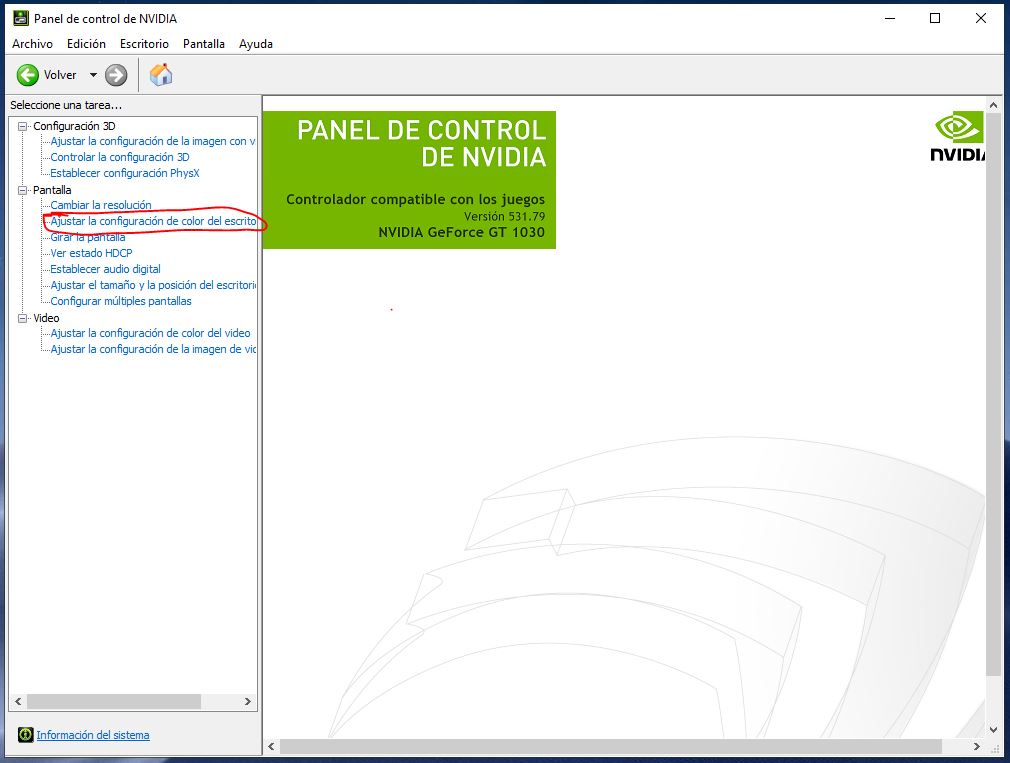Open Establecer configuración PhysX
This screenshot has height=763, width=1010.
[125, 173]
